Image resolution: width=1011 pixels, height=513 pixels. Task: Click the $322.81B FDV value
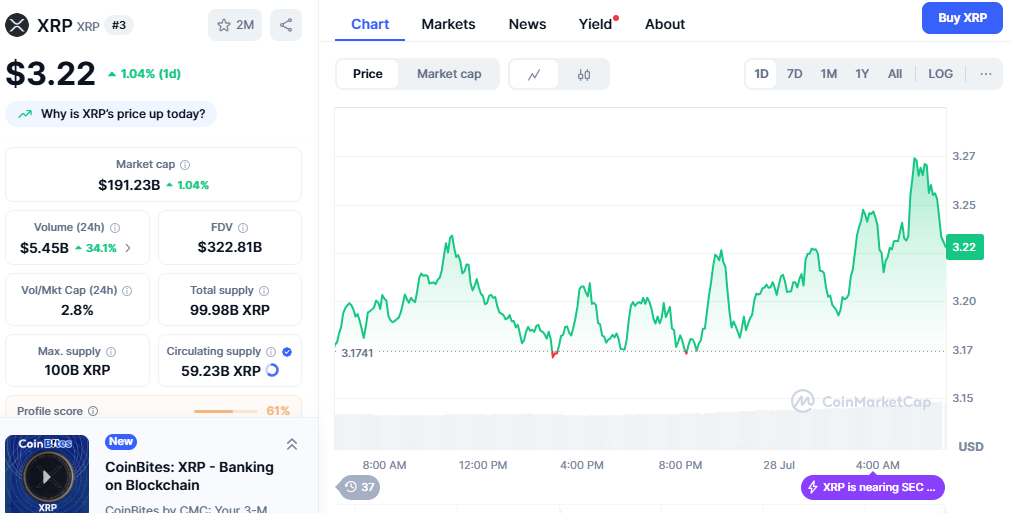point(230,247)
